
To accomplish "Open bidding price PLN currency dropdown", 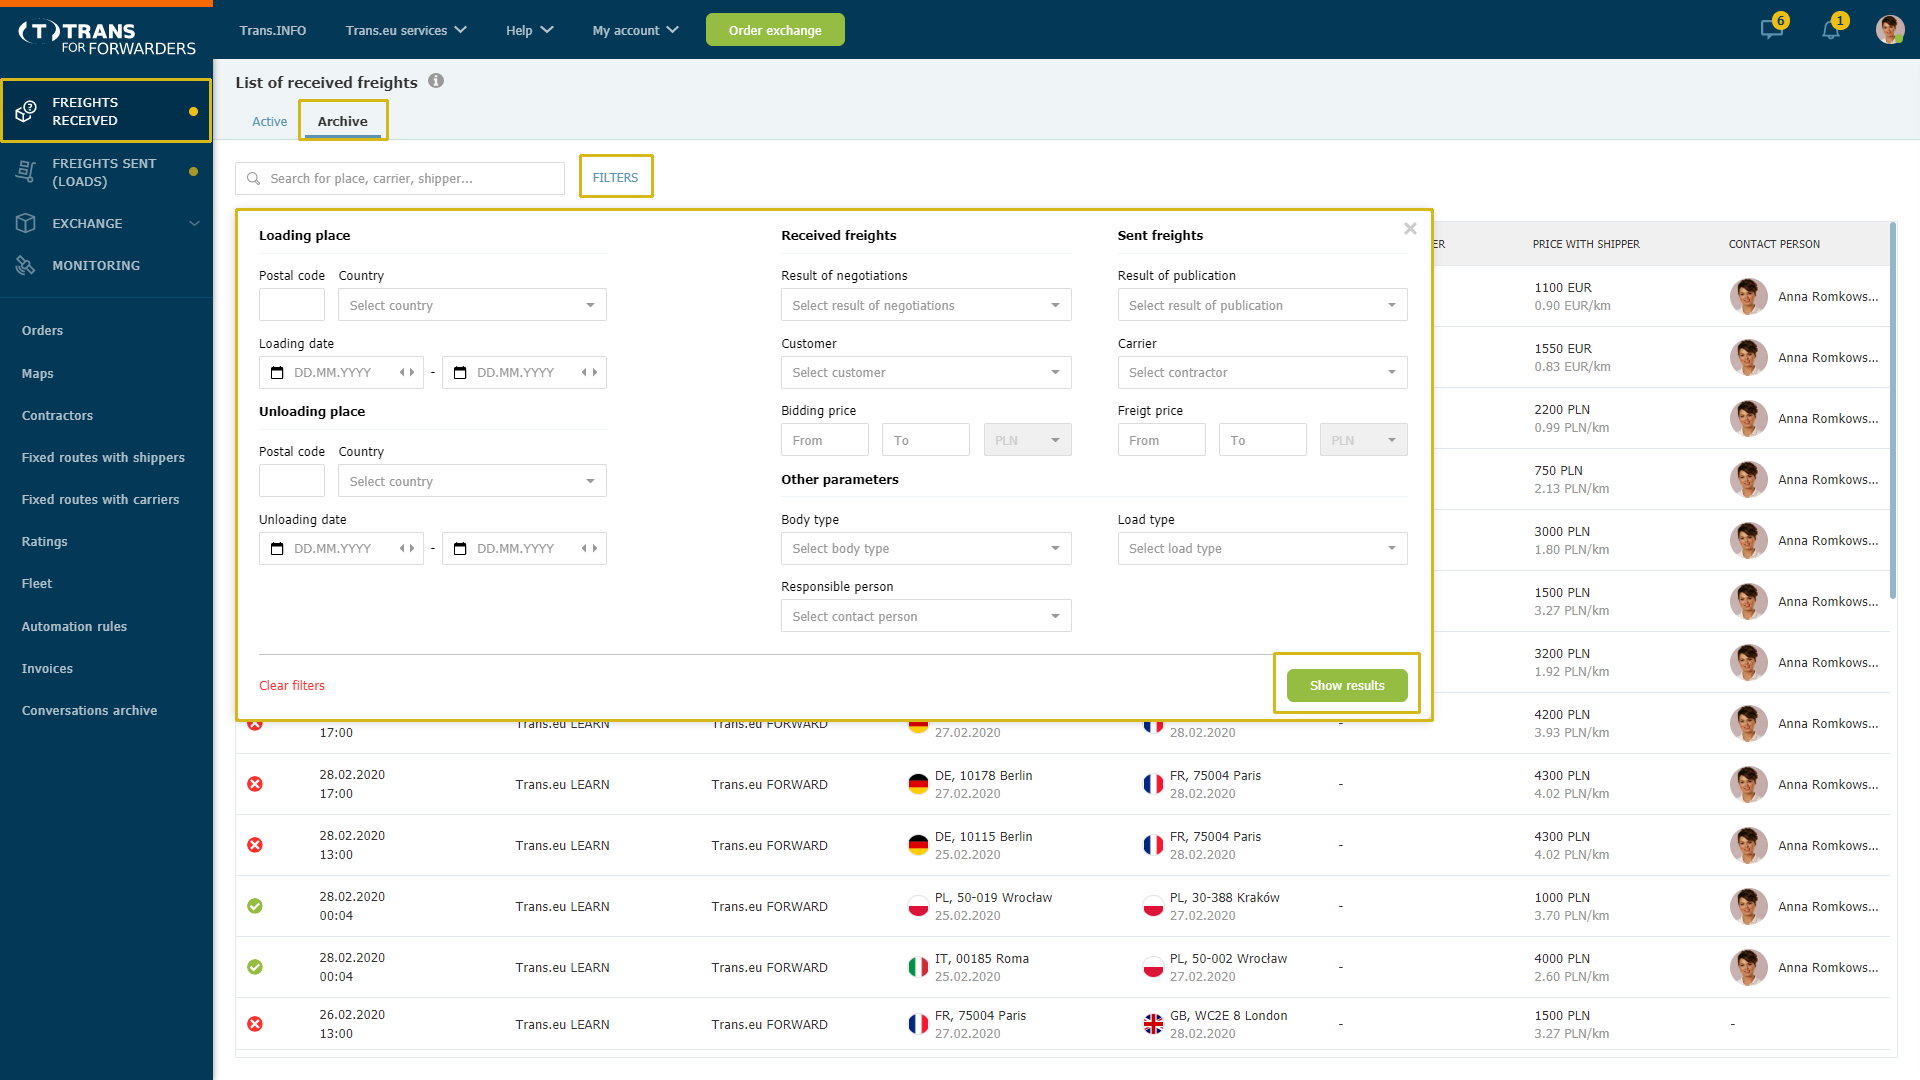I will [1027, 440].
